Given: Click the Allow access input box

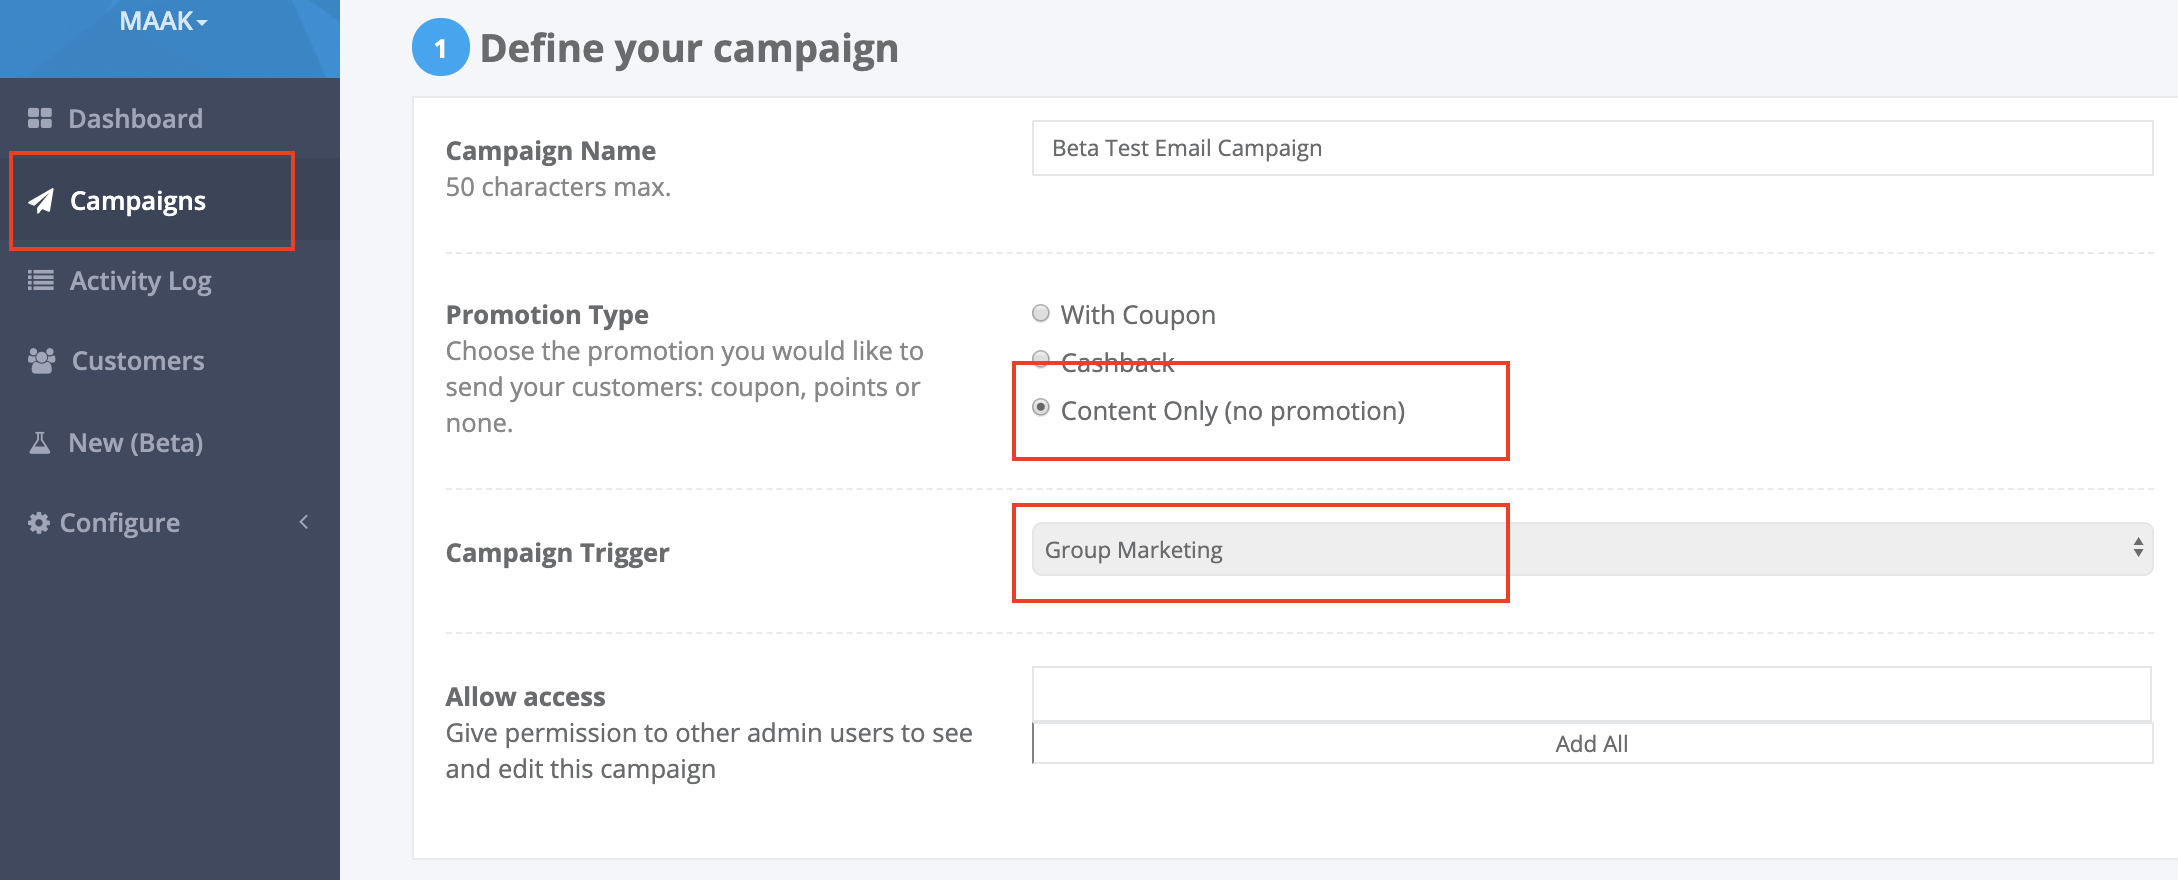Looking at the screenshot, I should pos(1592,694).
